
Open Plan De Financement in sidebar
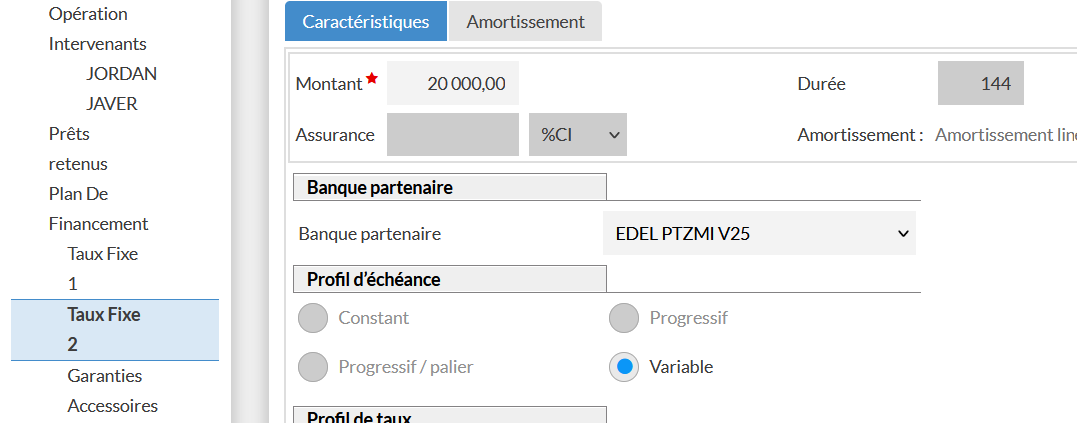click(98, 208)
